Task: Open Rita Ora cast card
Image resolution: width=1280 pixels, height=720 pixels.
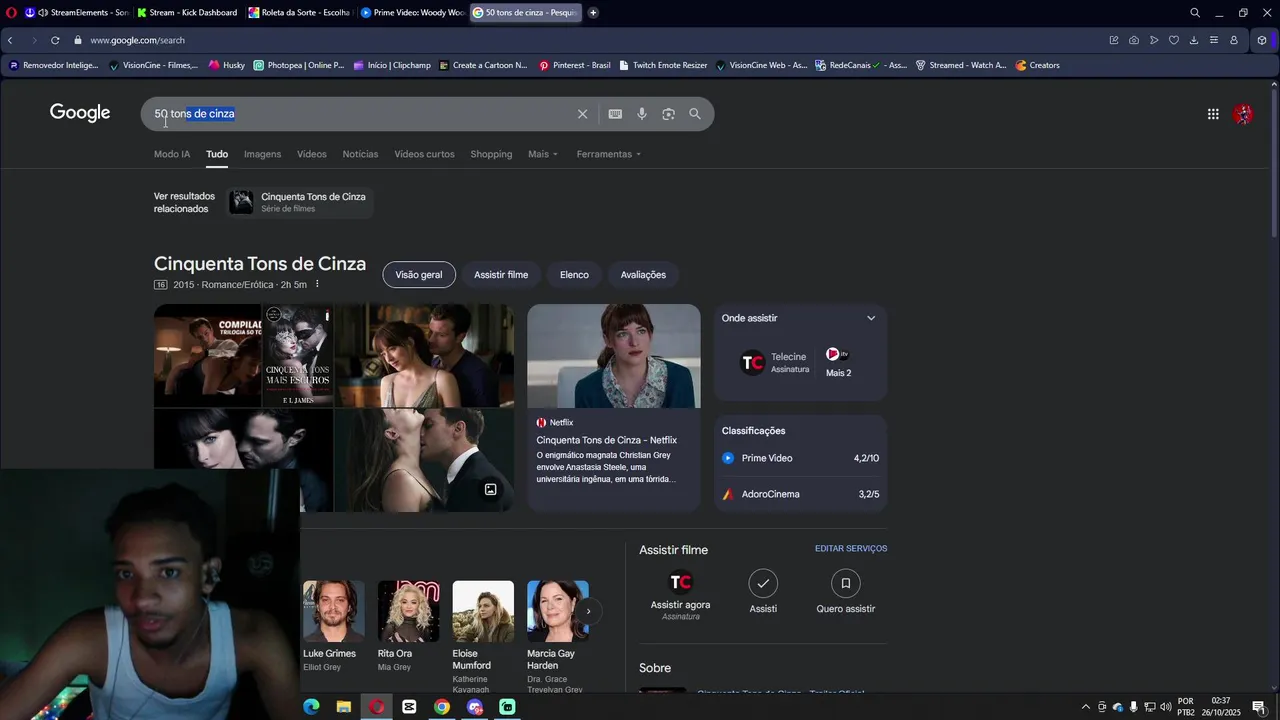Action: pos(408,627)
